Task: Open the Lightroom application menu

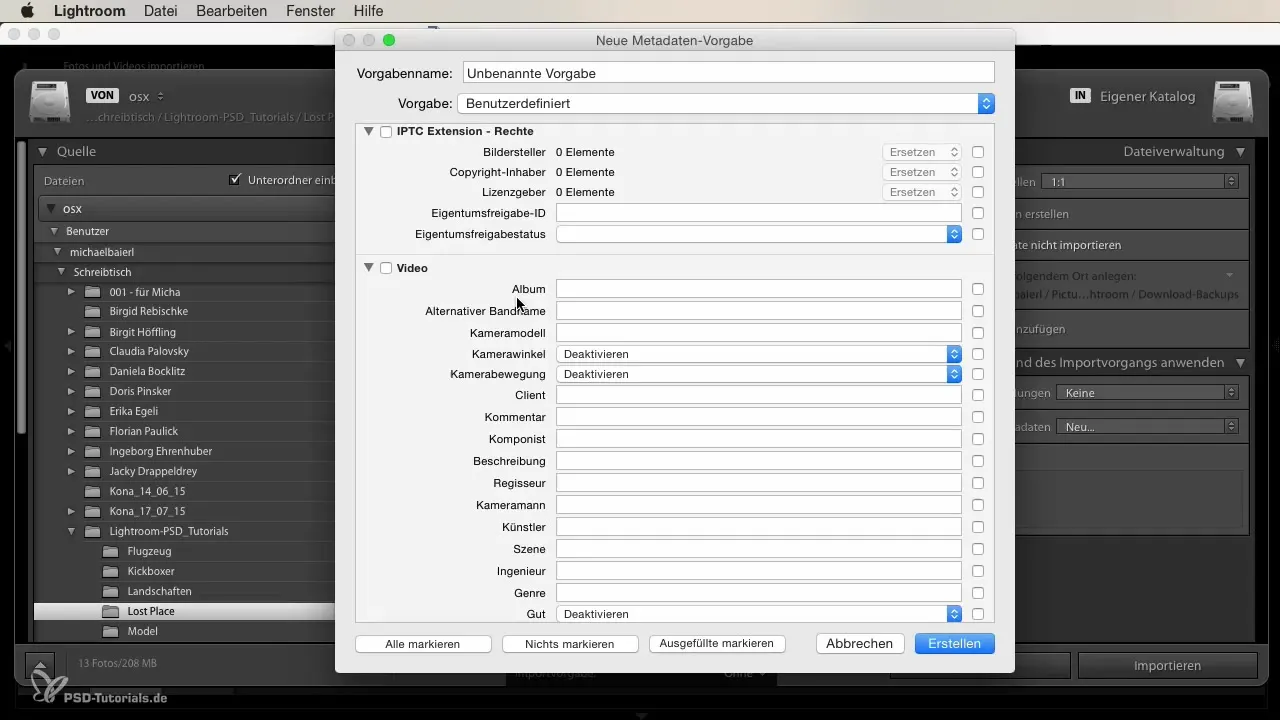Action: (x=89, y=11)
